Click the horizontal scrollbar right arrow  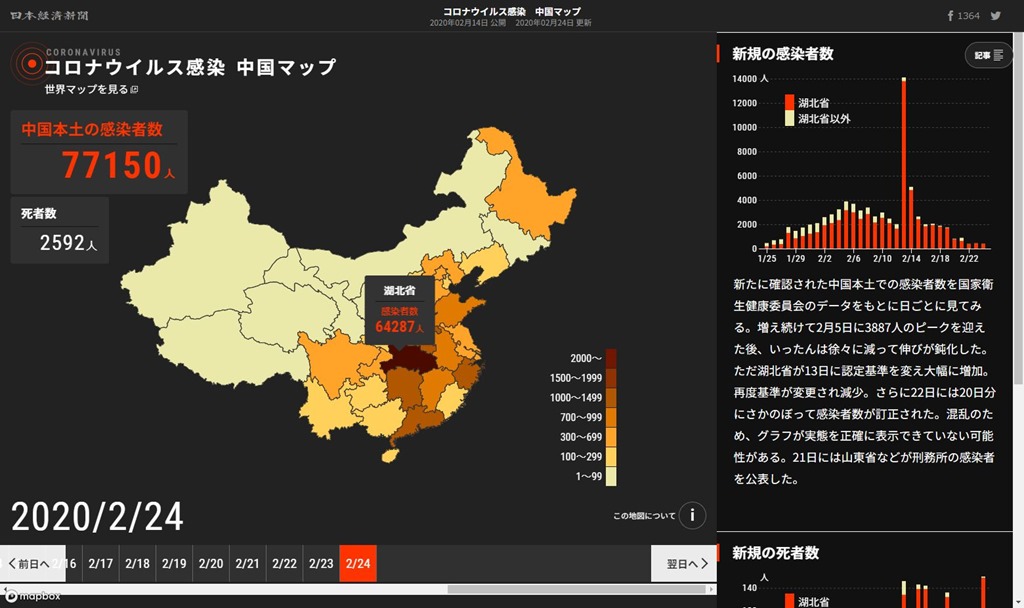click(711, 589)
